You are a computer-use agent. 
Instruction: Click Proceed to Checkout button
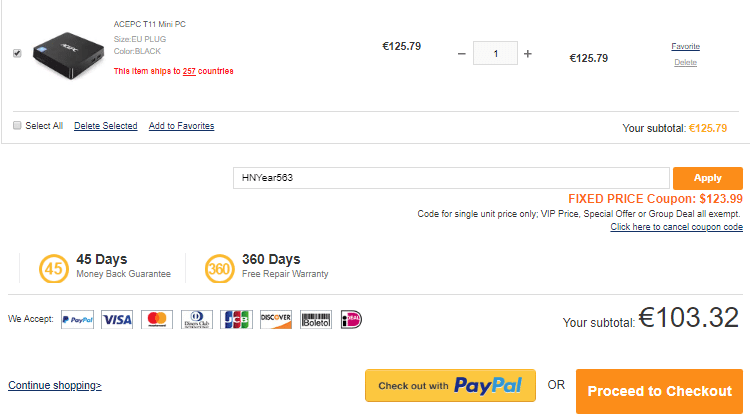pos(659,391)
